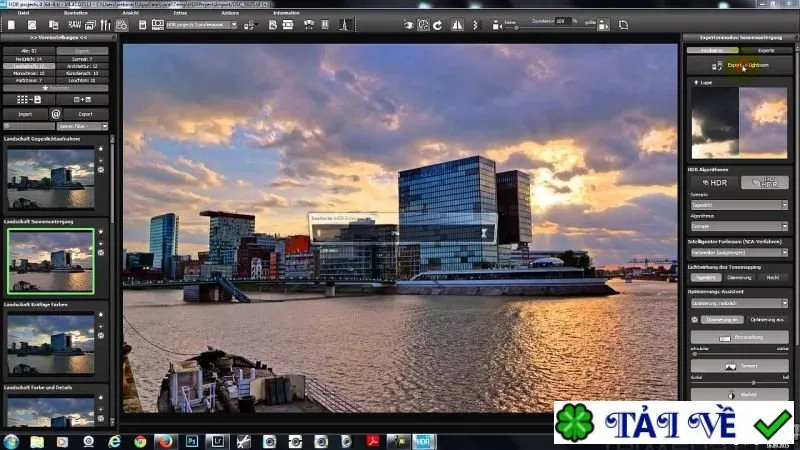Click the PROJECTS camera icon

[158, 24]
